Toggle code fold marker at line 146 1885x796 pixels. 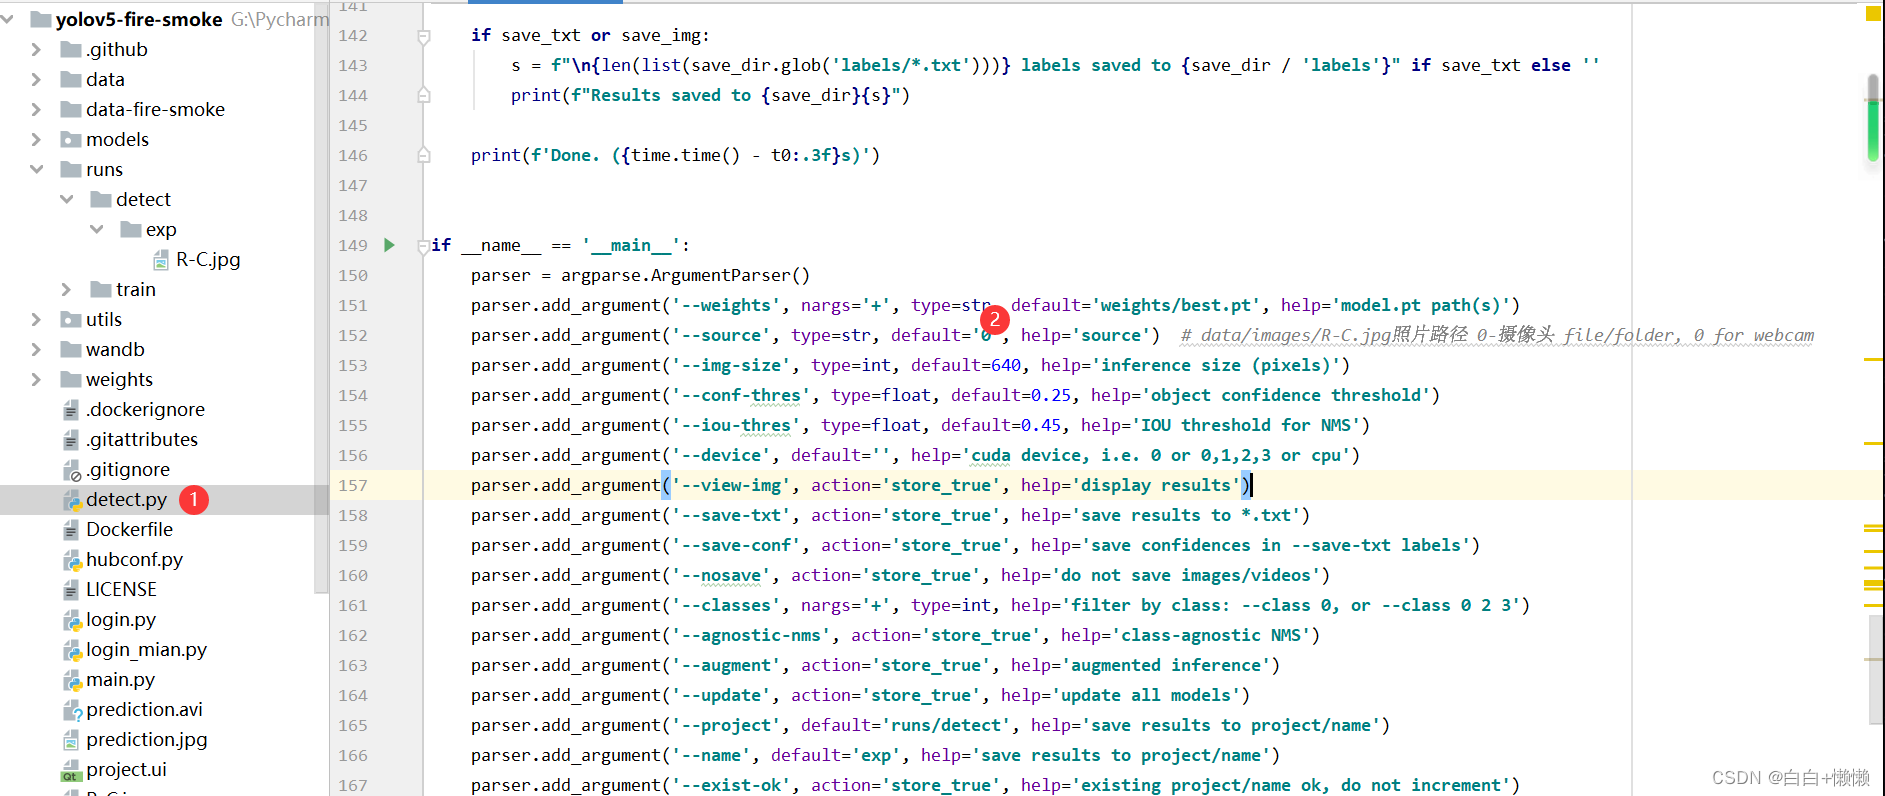[x=424, y=156]
